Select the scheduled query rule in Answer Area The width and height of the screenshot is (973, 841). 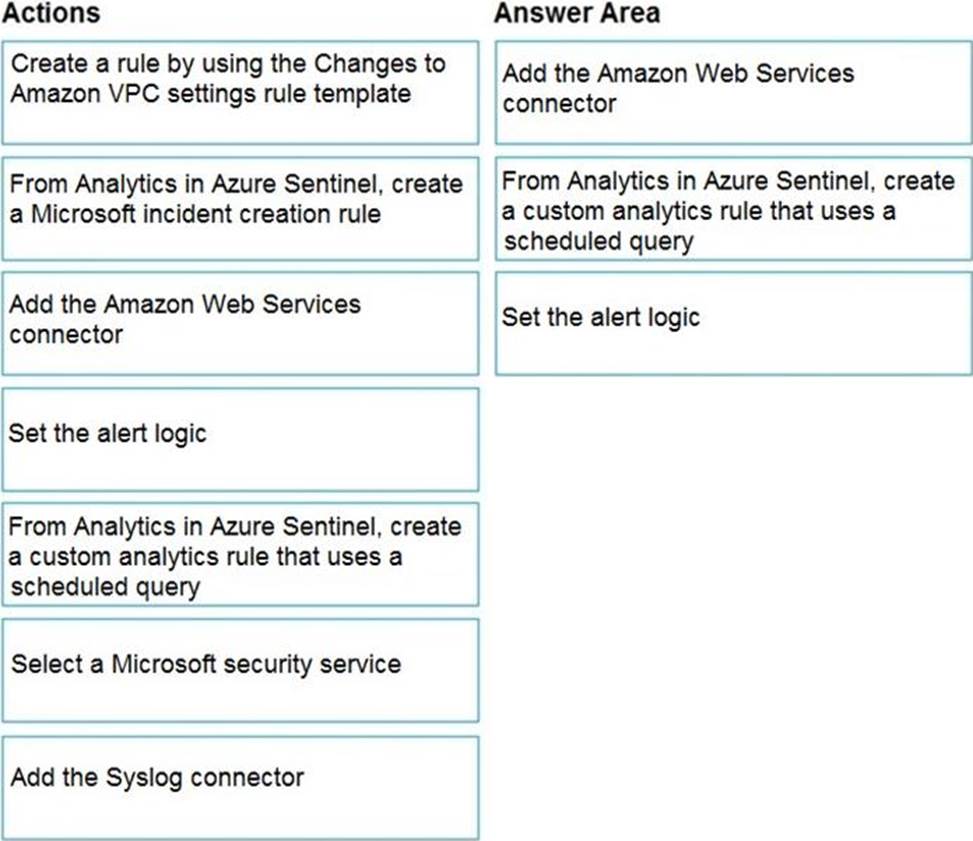pyautogui.click(x=733, y=209)
